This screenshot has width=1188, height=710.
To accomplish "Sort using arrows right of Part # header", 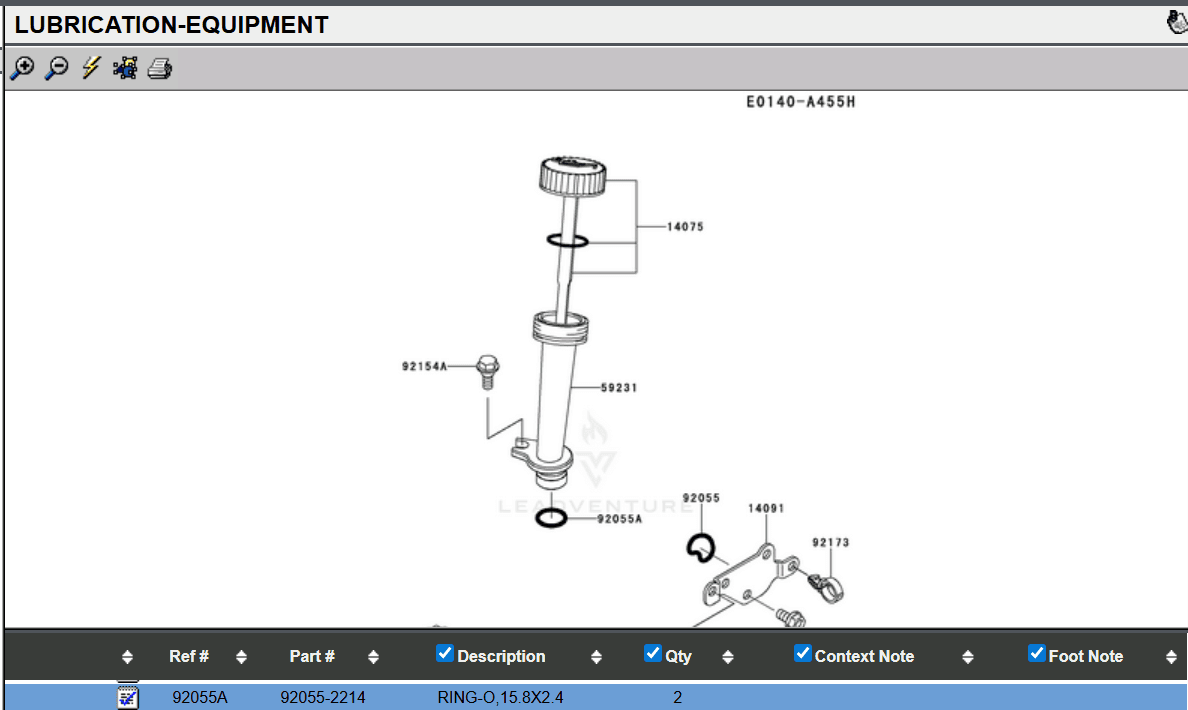I will pos(373,657).
